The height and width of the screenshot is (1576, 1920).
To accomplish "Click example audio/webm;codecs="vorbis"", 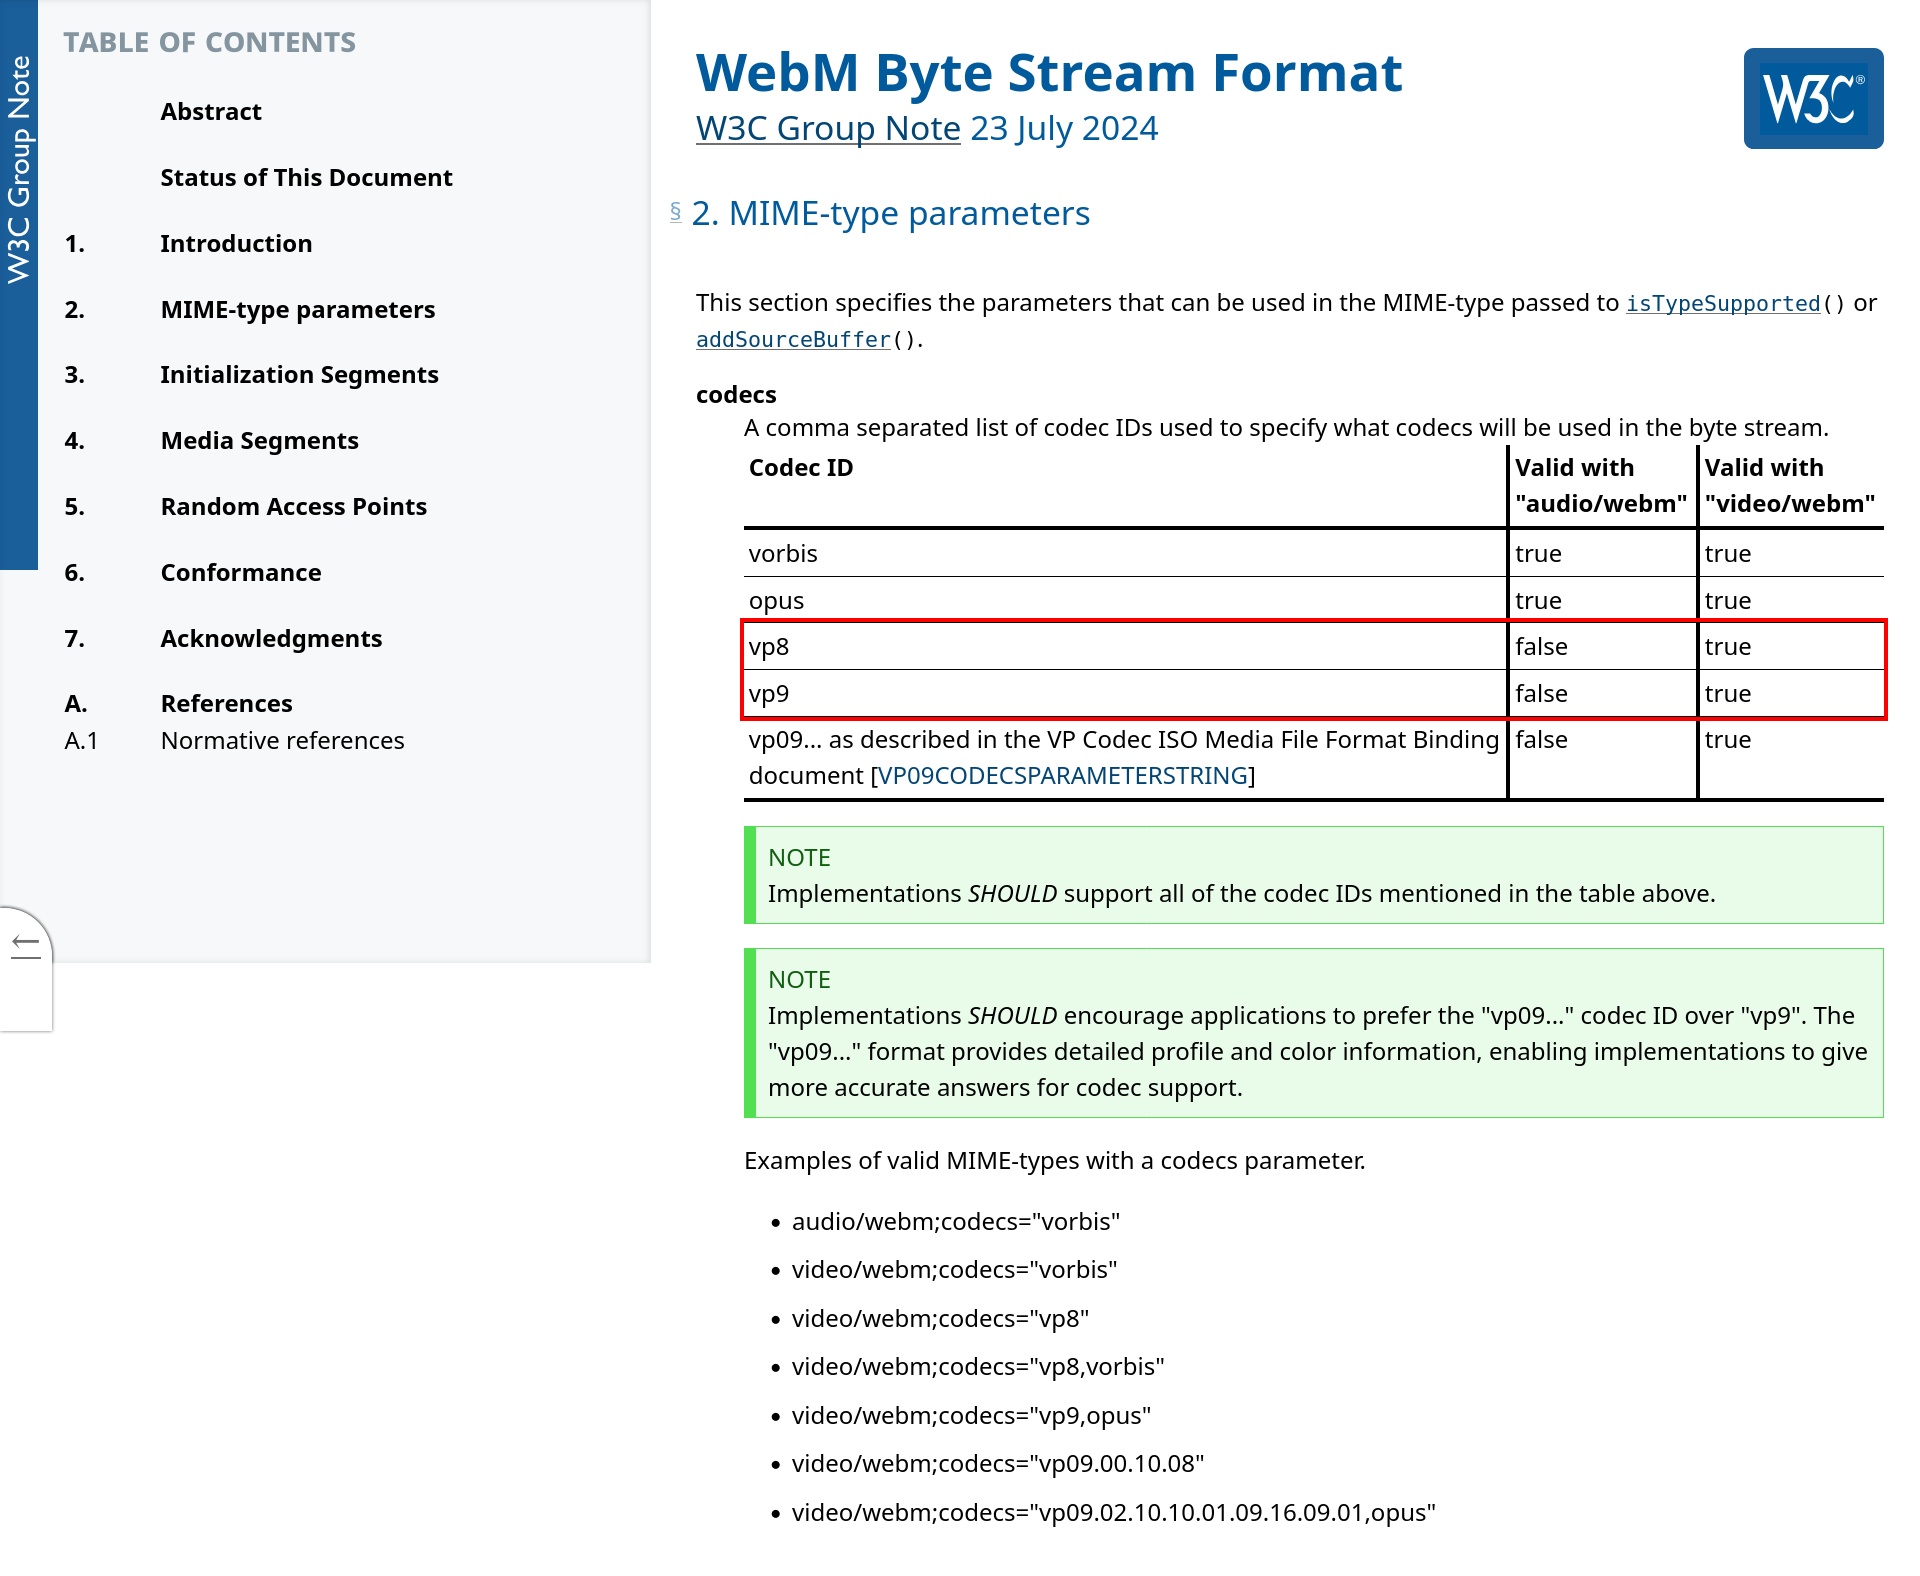I will coord(956,1222).
